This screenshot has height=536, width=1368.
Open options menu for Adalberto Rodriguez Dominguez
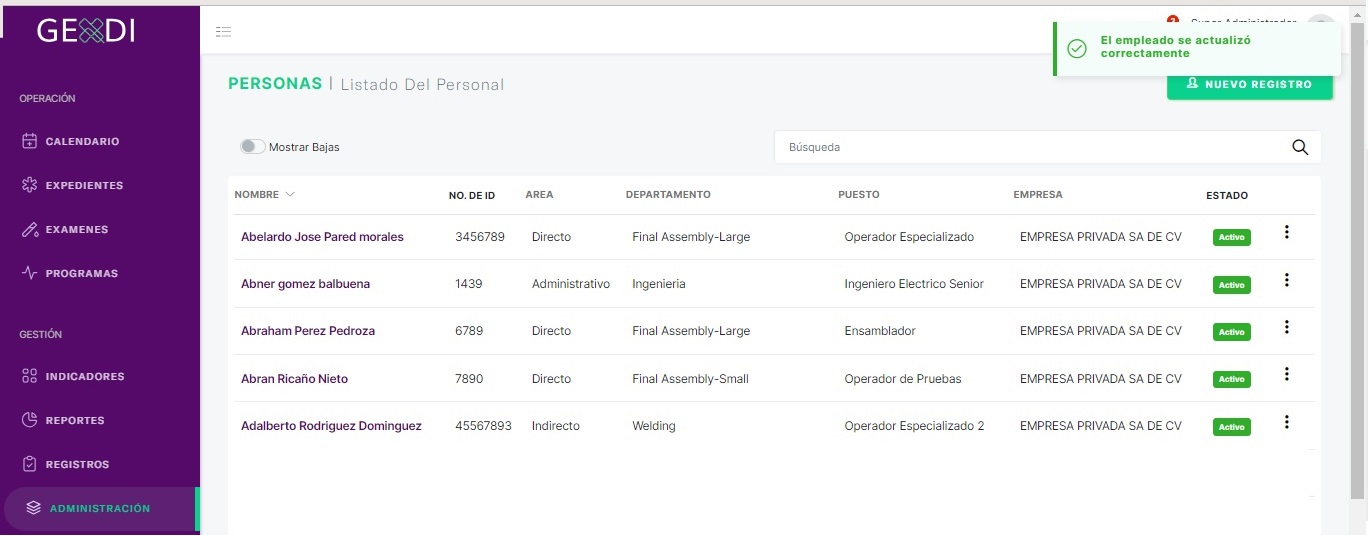point(1287,422)
